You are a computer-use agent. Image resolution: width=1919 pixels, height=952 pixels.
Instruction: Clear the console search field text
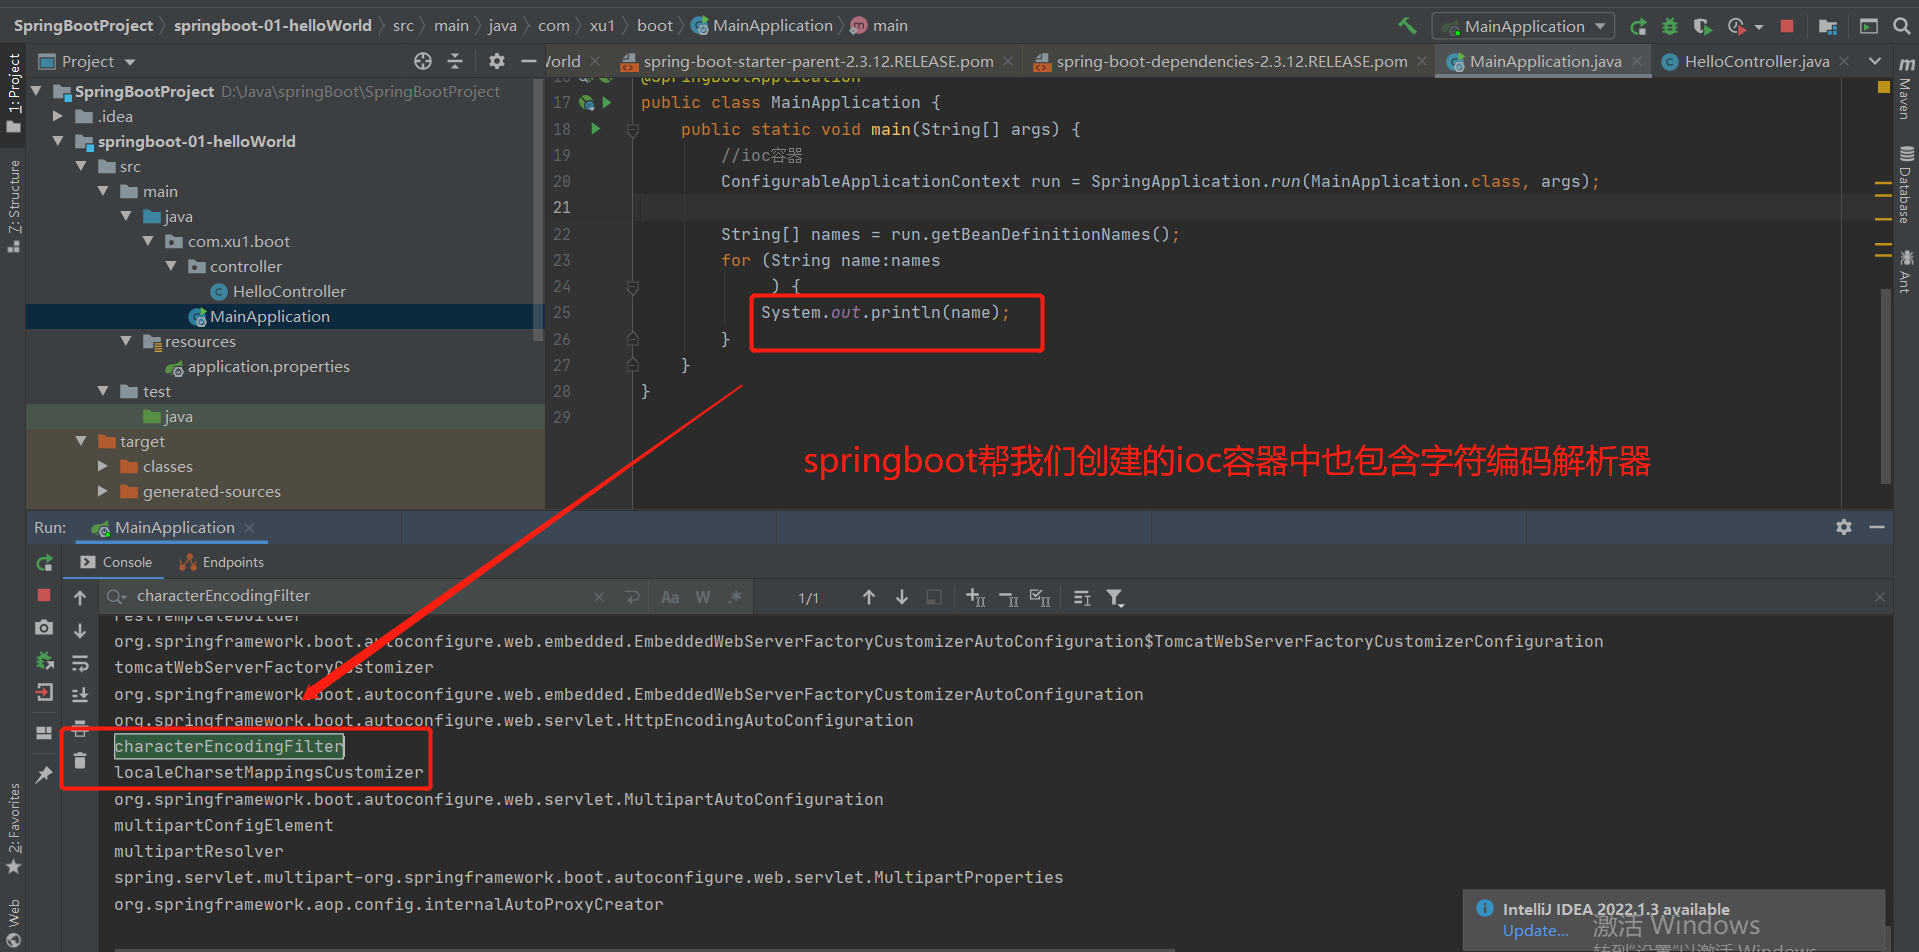pos(599,597)
